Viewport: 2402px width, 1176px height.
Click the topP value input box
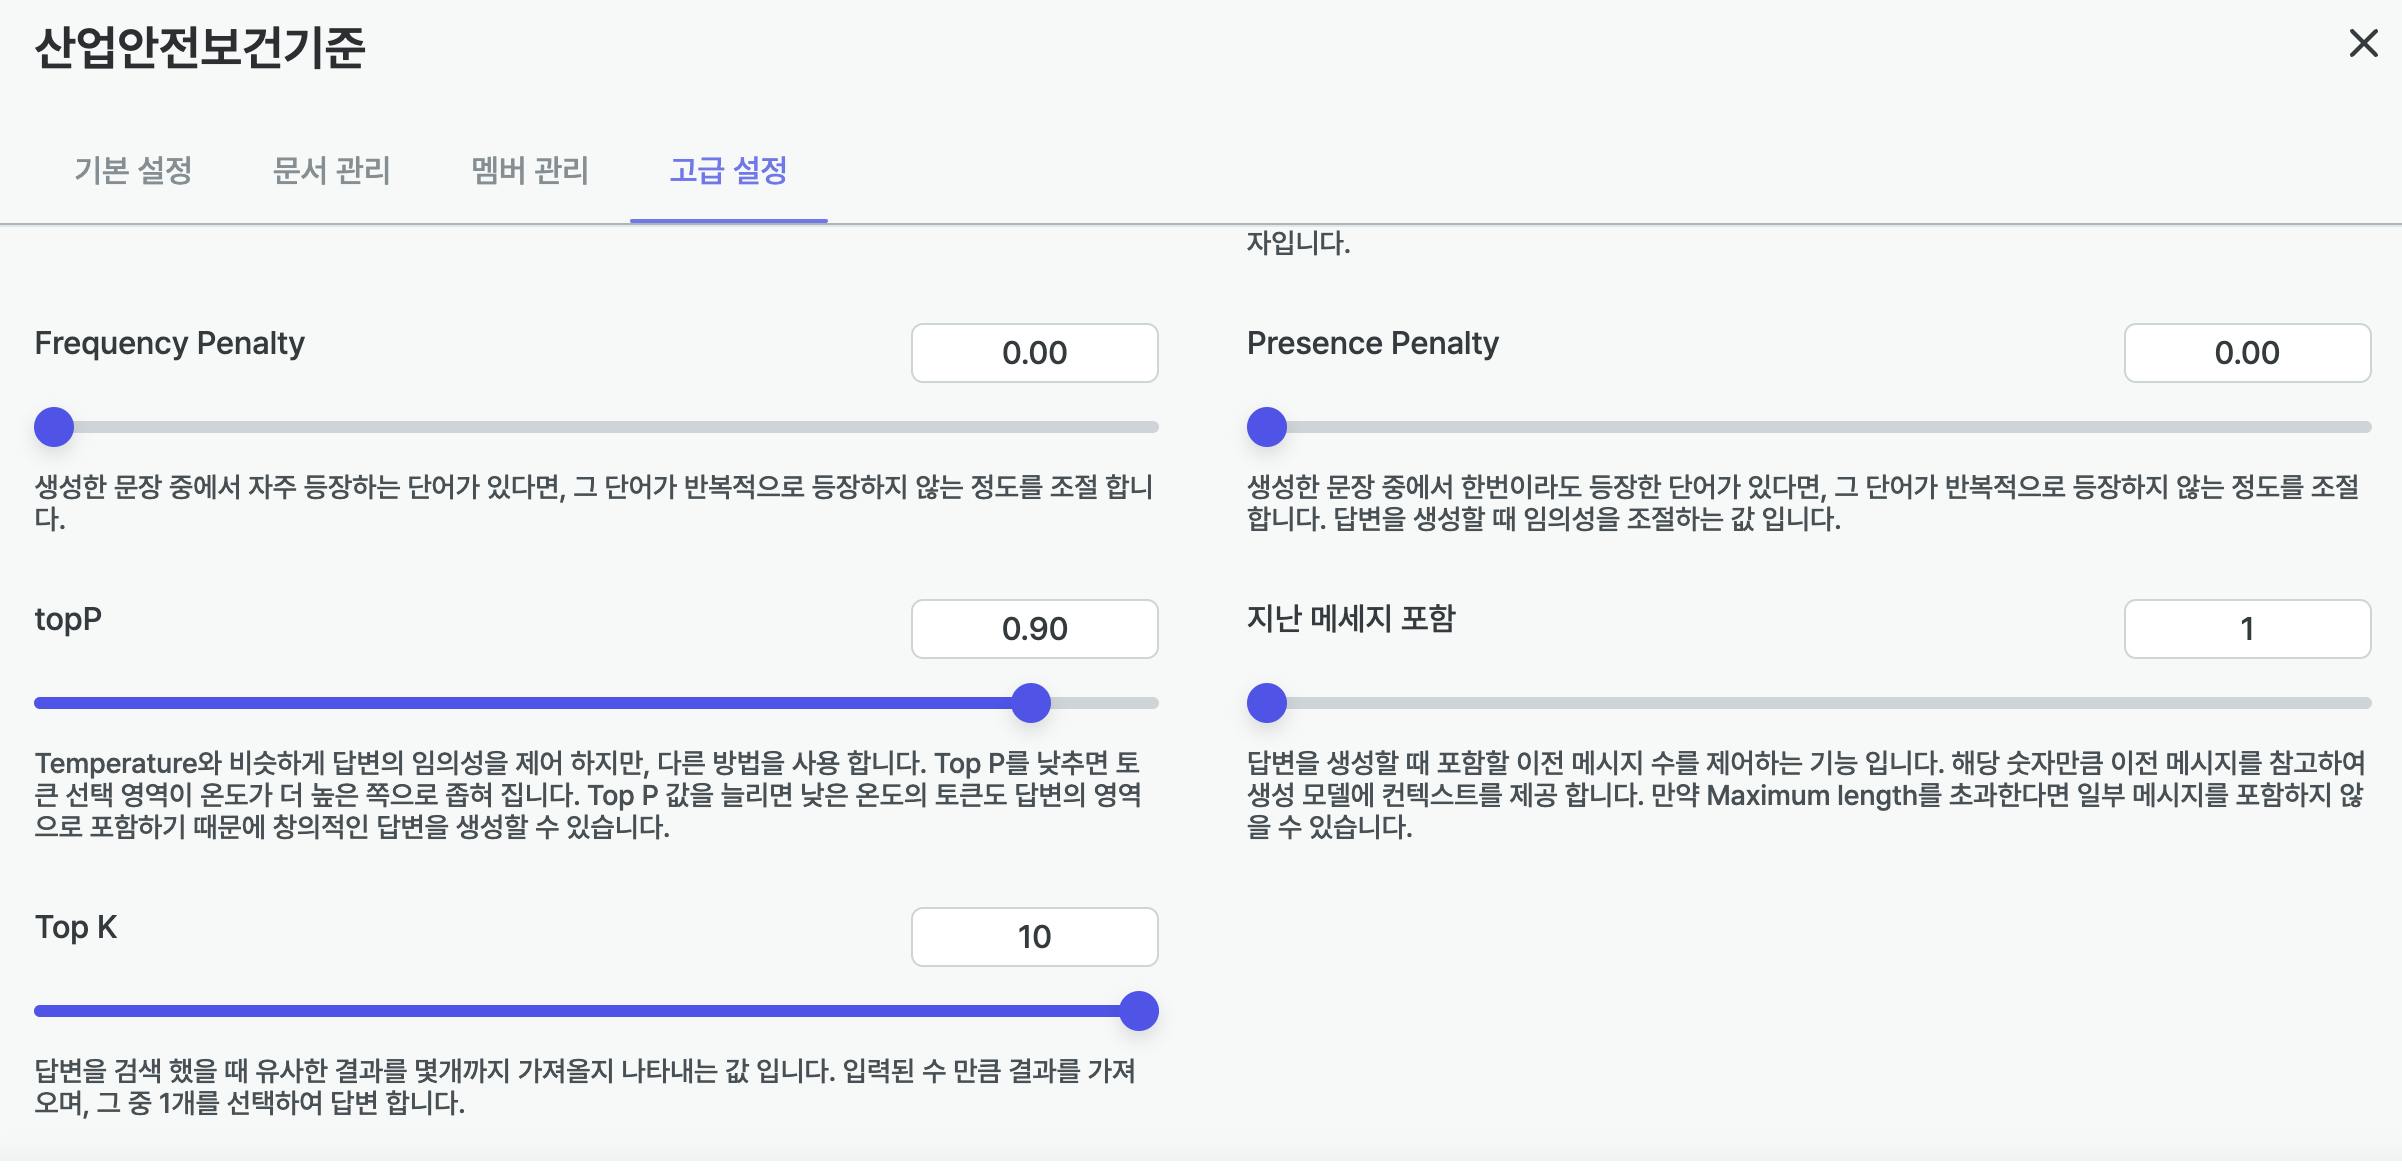(x=1034, y=629)
